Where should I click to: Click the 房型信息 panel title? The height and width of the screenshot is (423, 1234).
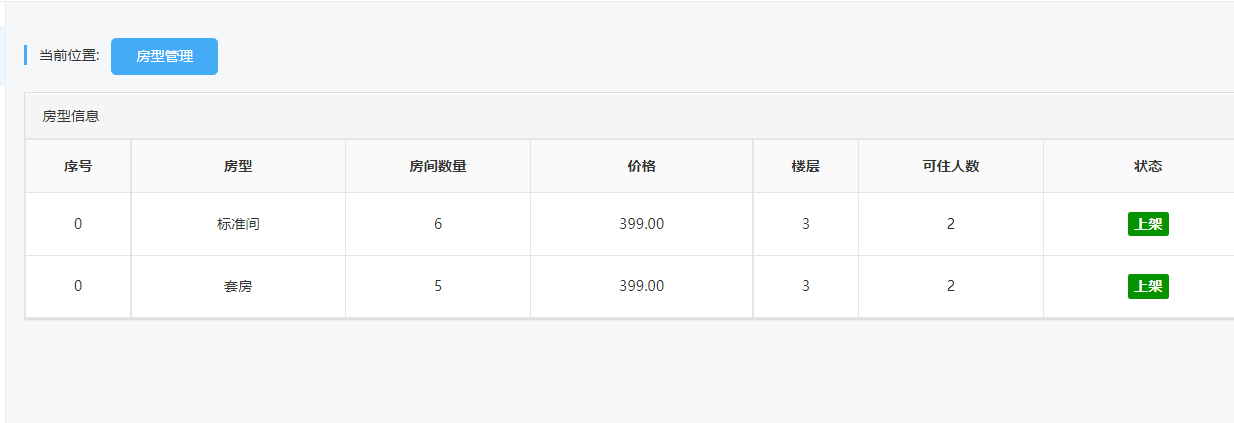[71, 116]
